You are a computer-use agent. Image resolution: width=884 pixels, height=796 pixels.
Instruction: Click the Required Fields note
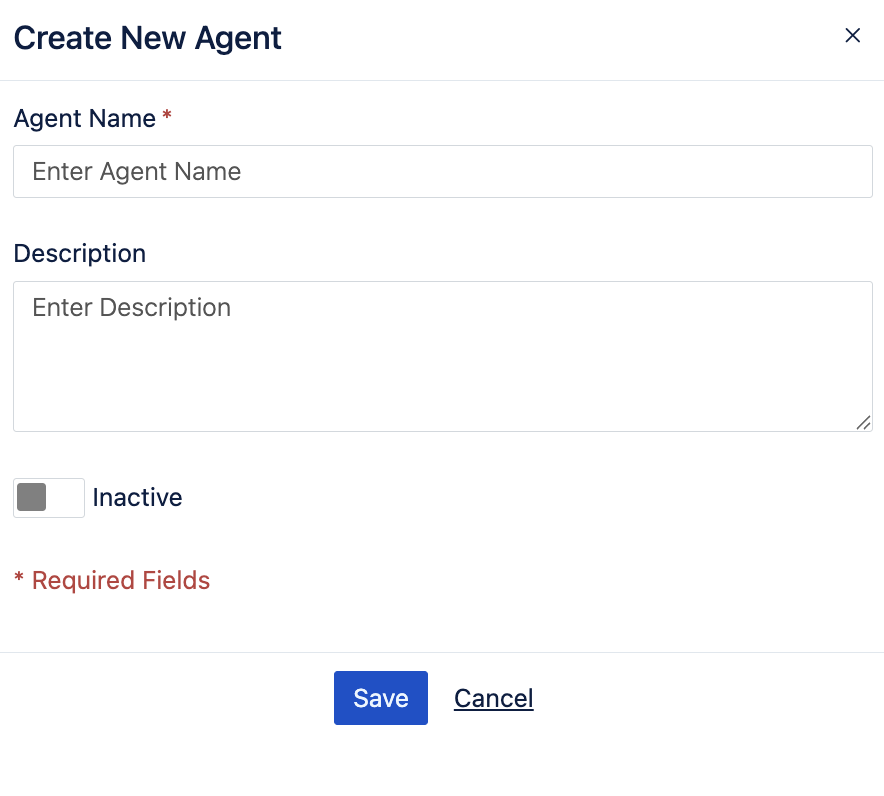pyautogui.click(x=120, y=580)
